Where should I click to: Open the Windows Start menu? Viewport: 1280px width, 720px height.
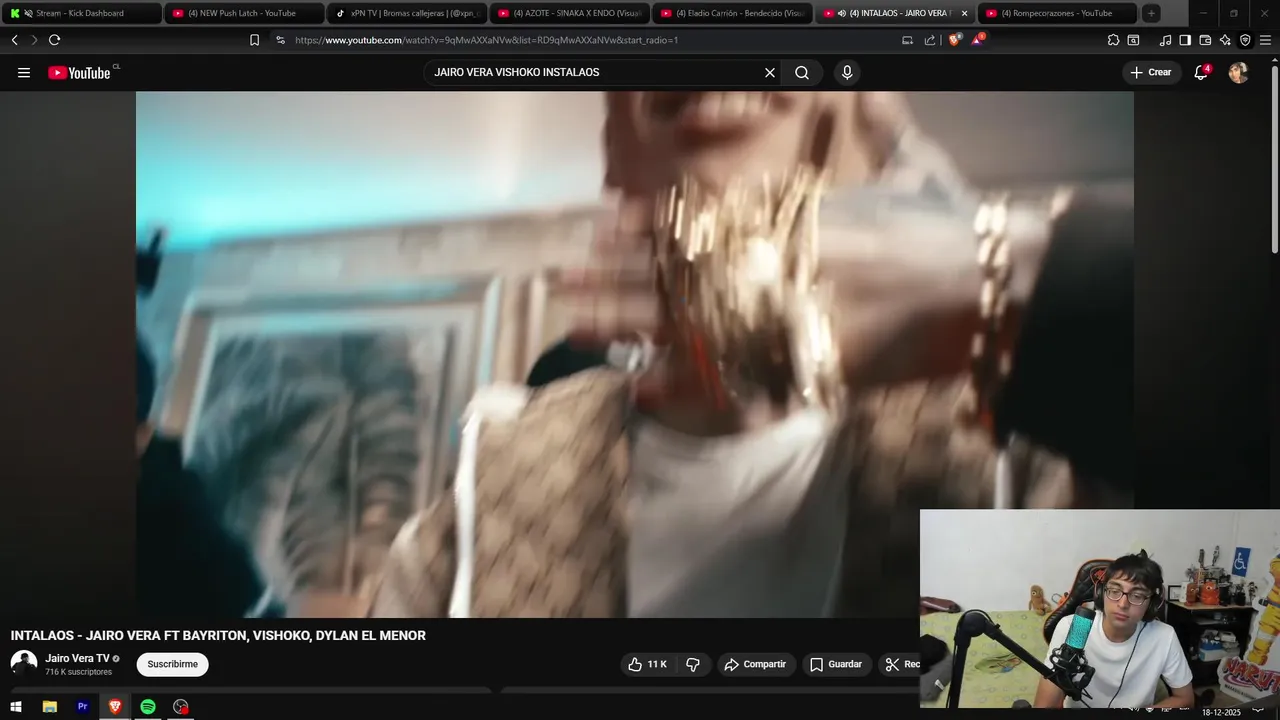[x=15, y=707]
